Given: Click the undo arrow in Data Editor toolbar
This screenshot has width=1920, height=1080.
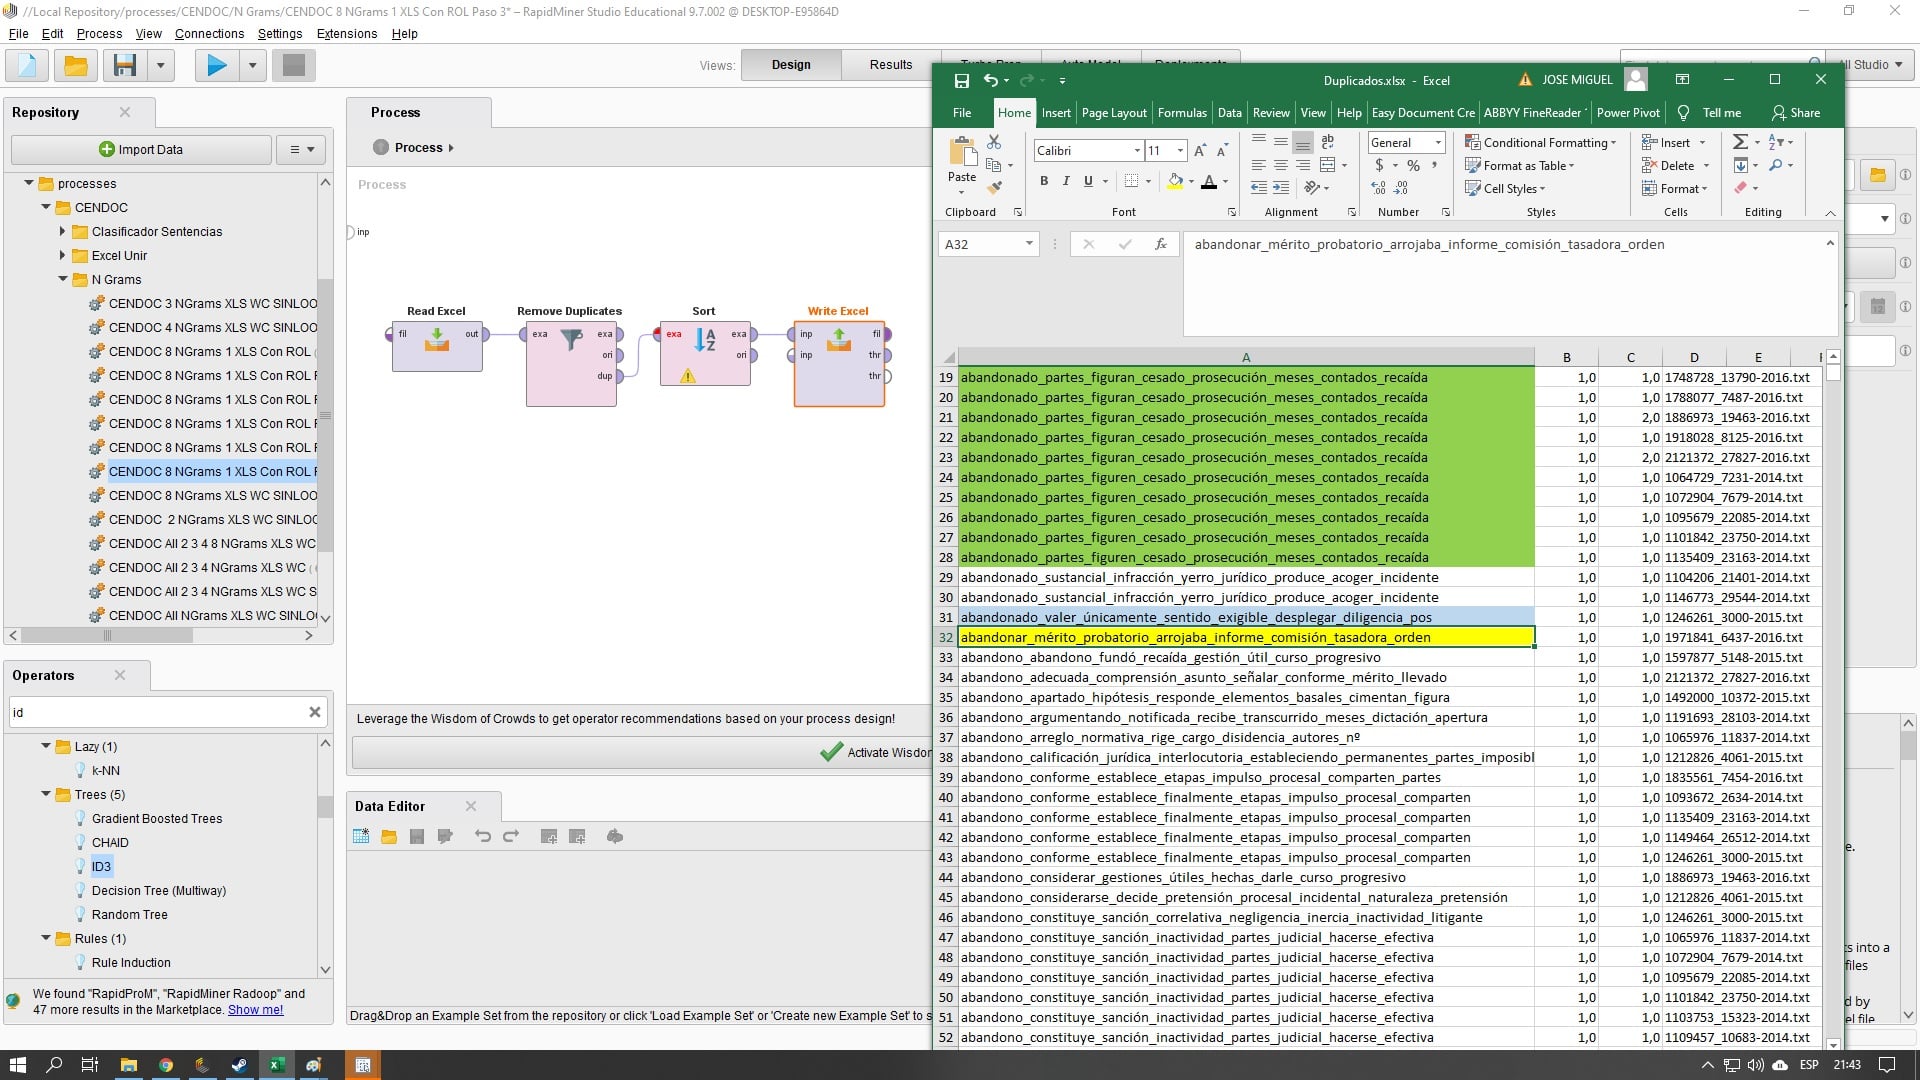Looking at the screenshot, I should point(483,837).
